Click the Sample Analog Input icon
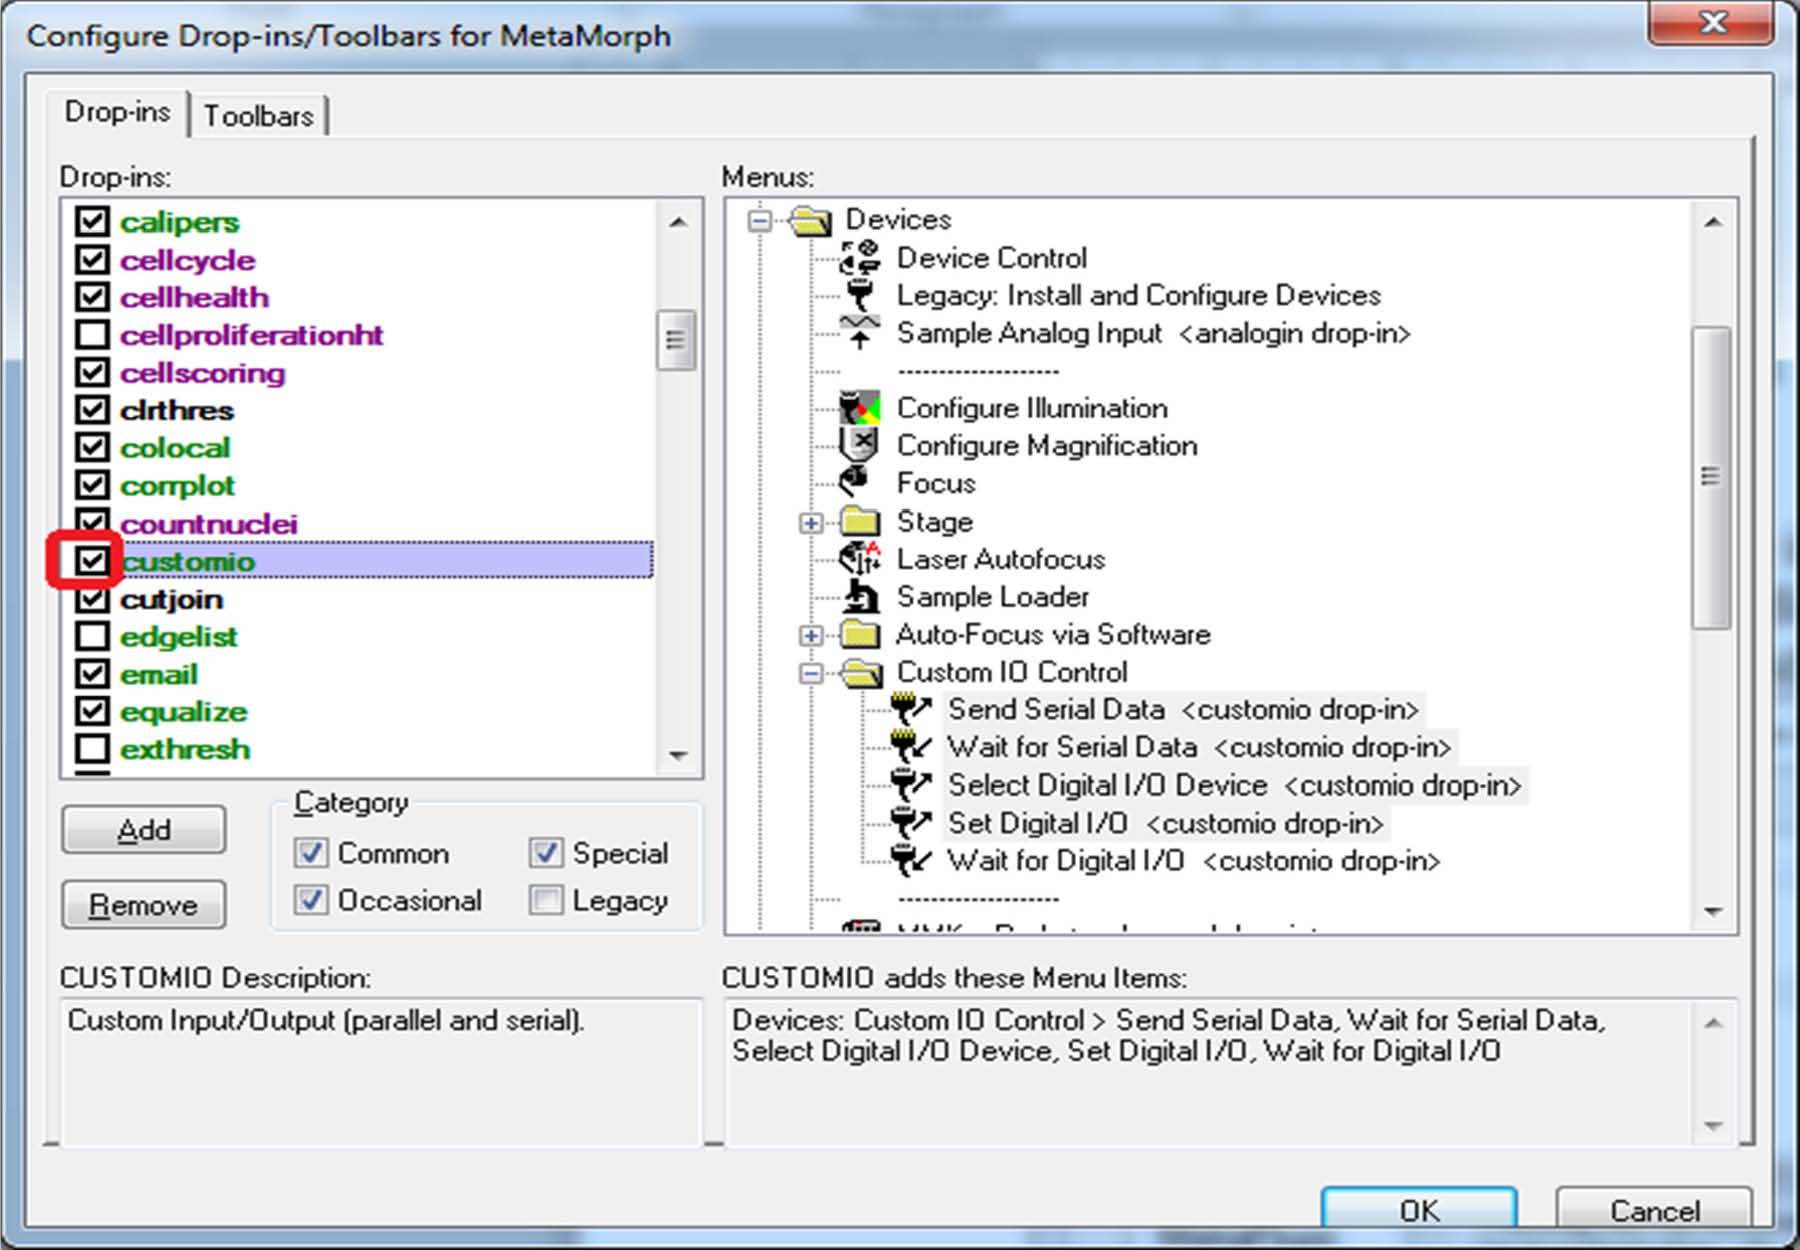 coord(859,333)
